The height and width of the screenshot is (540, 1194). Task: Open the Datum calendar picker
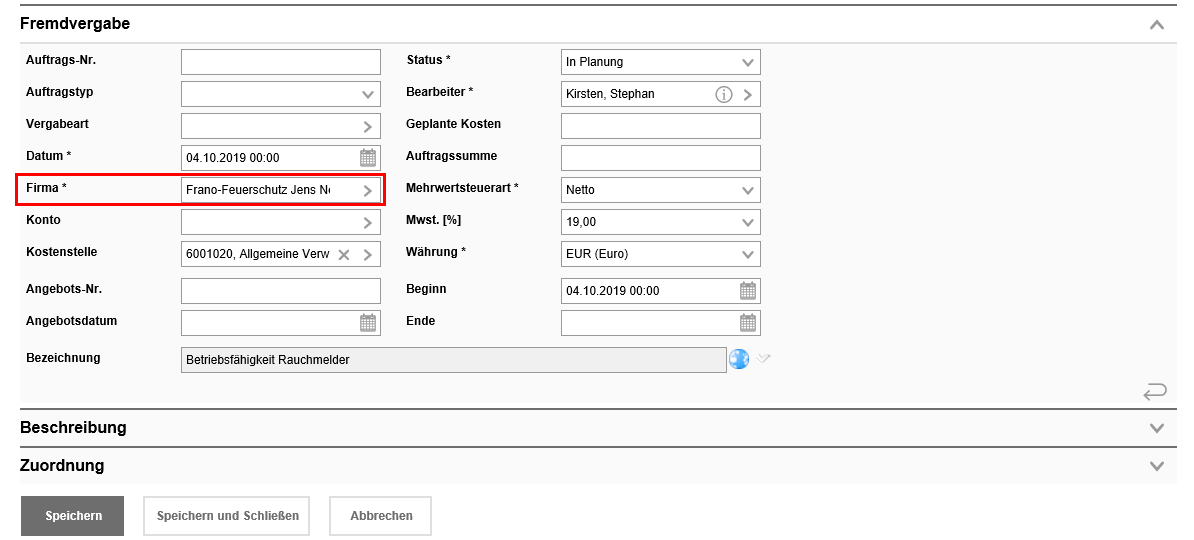tap(368, 158)
